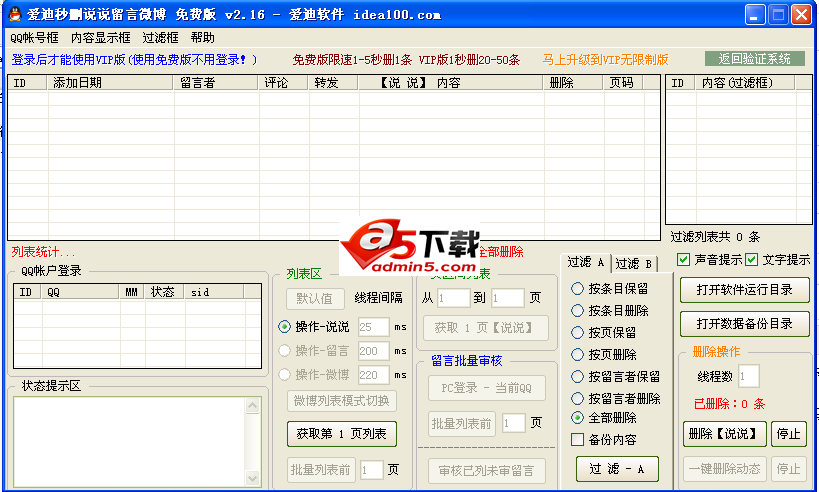
Task: Minimize the application window
Action: (x=755, y=14)
